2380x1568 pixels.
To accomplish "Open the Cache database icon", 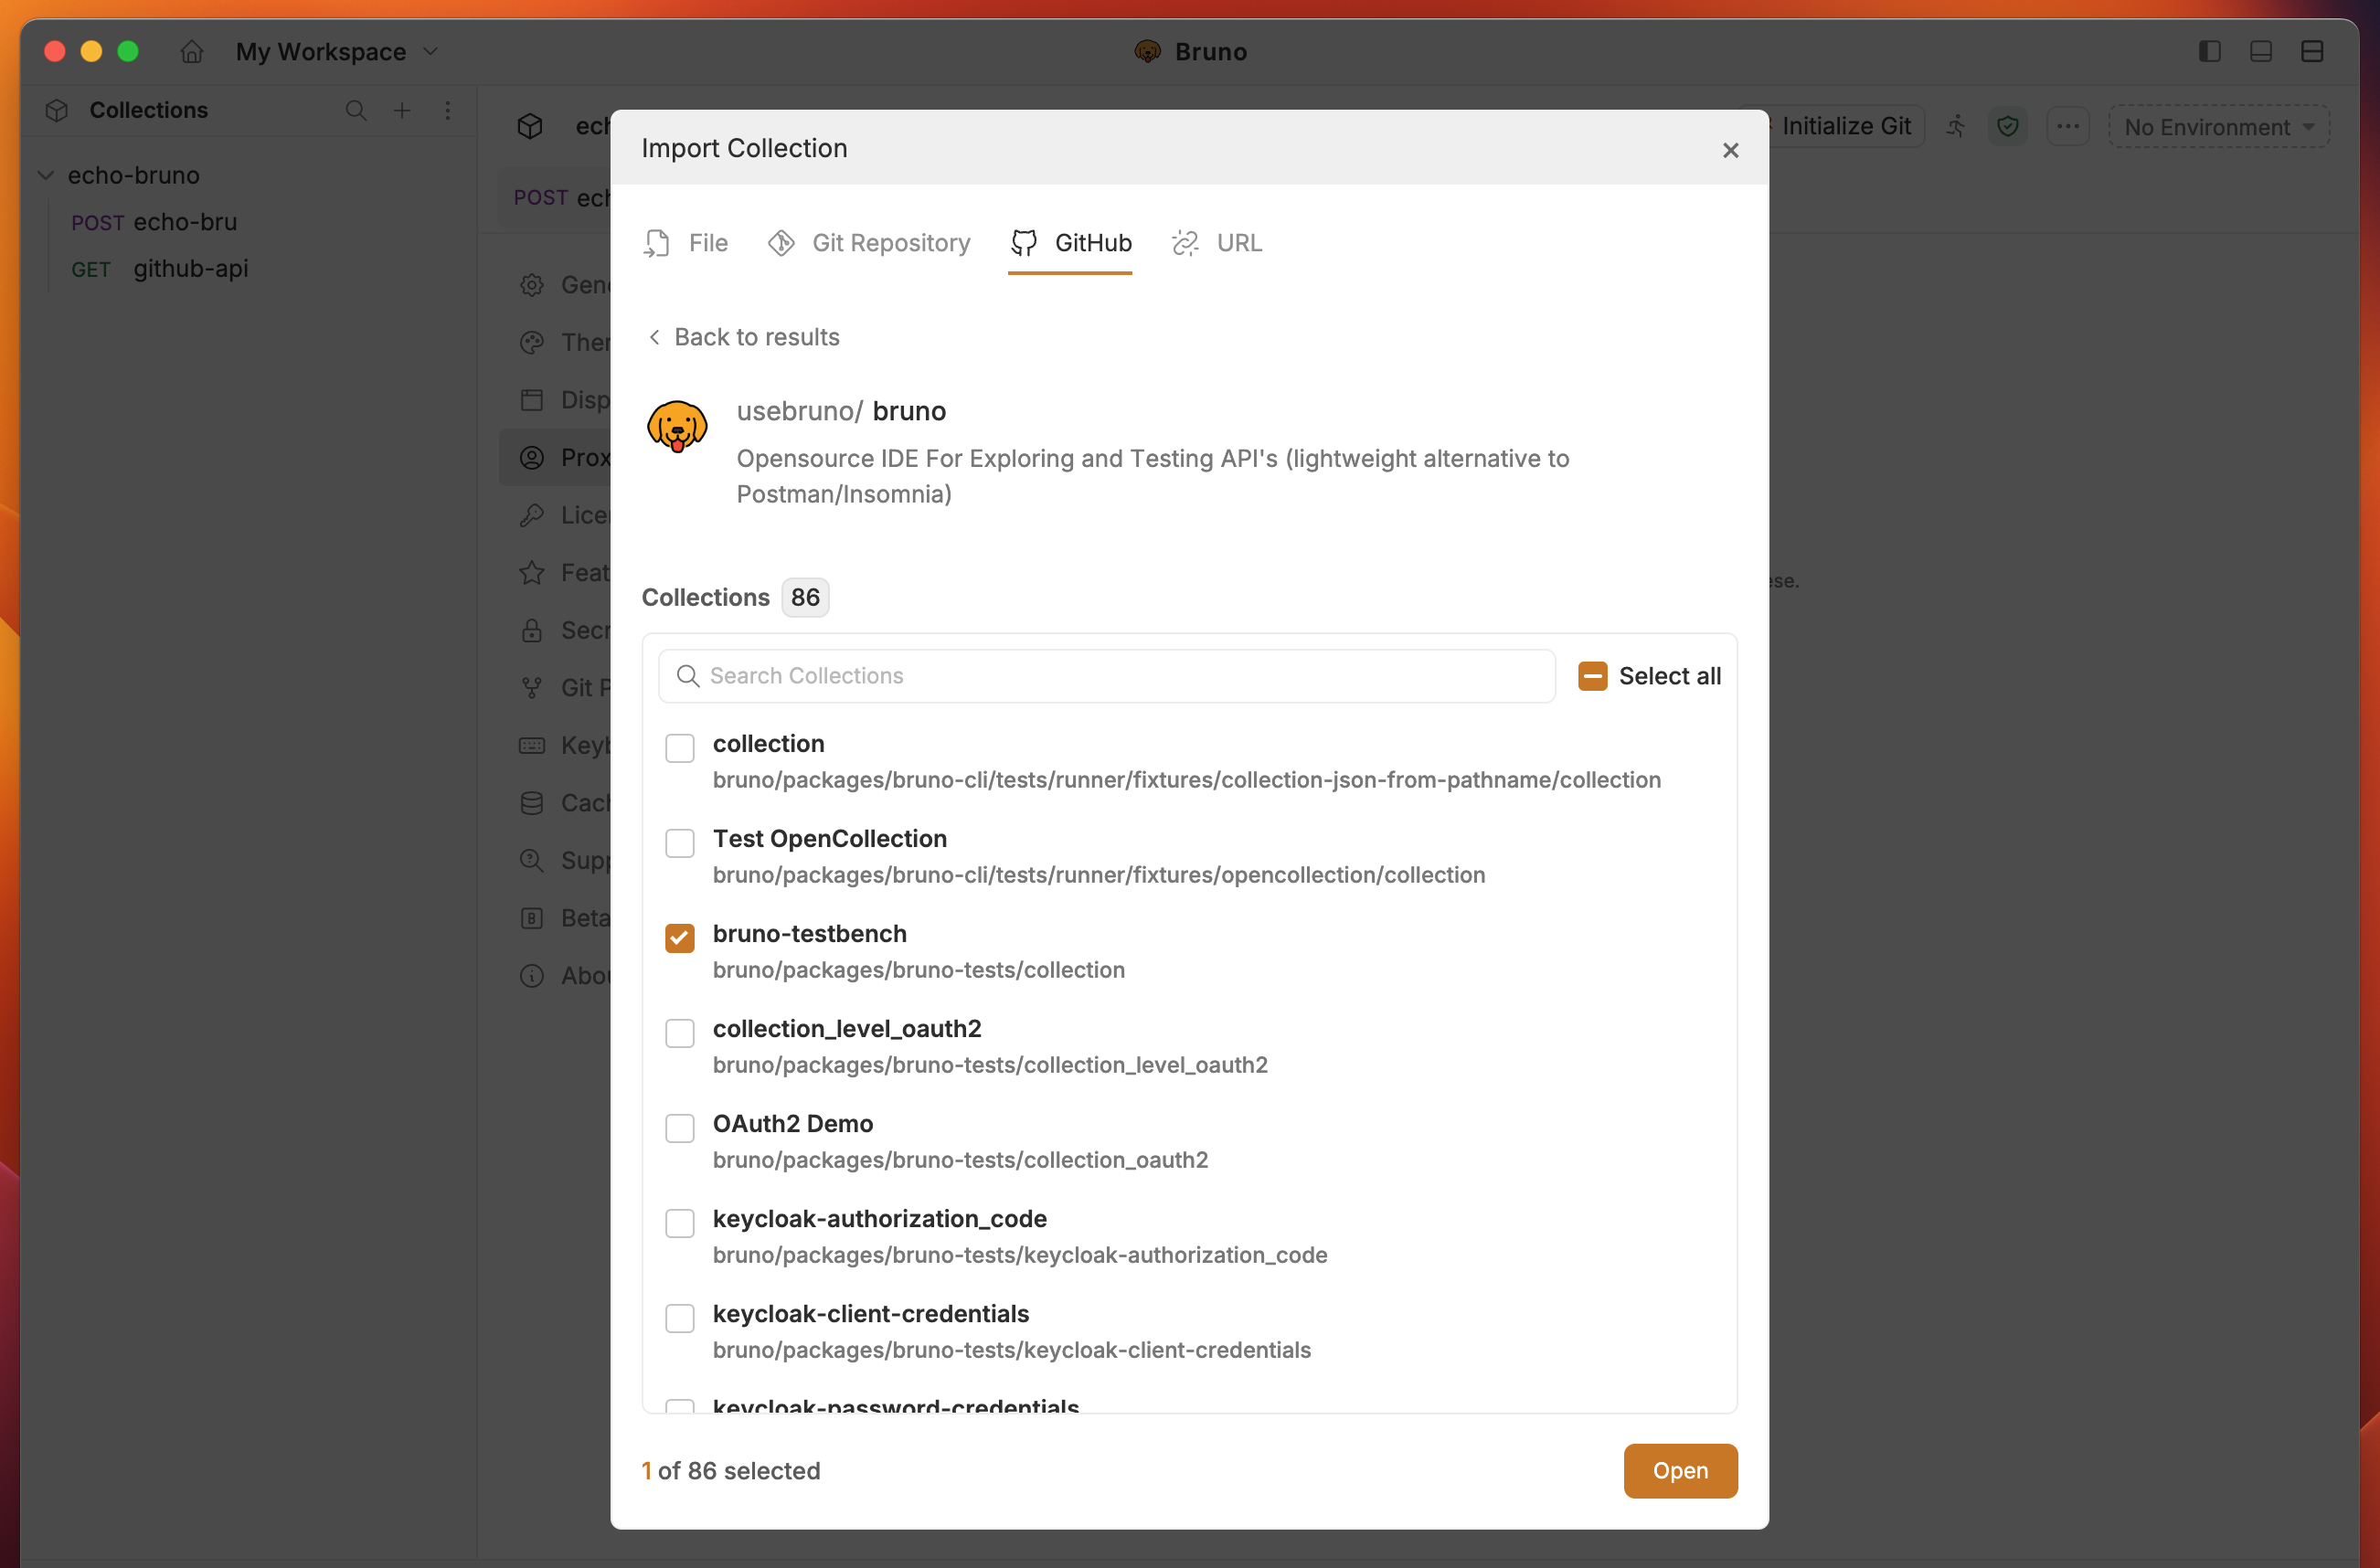I will pyautogui.click(x=532, y=803).
